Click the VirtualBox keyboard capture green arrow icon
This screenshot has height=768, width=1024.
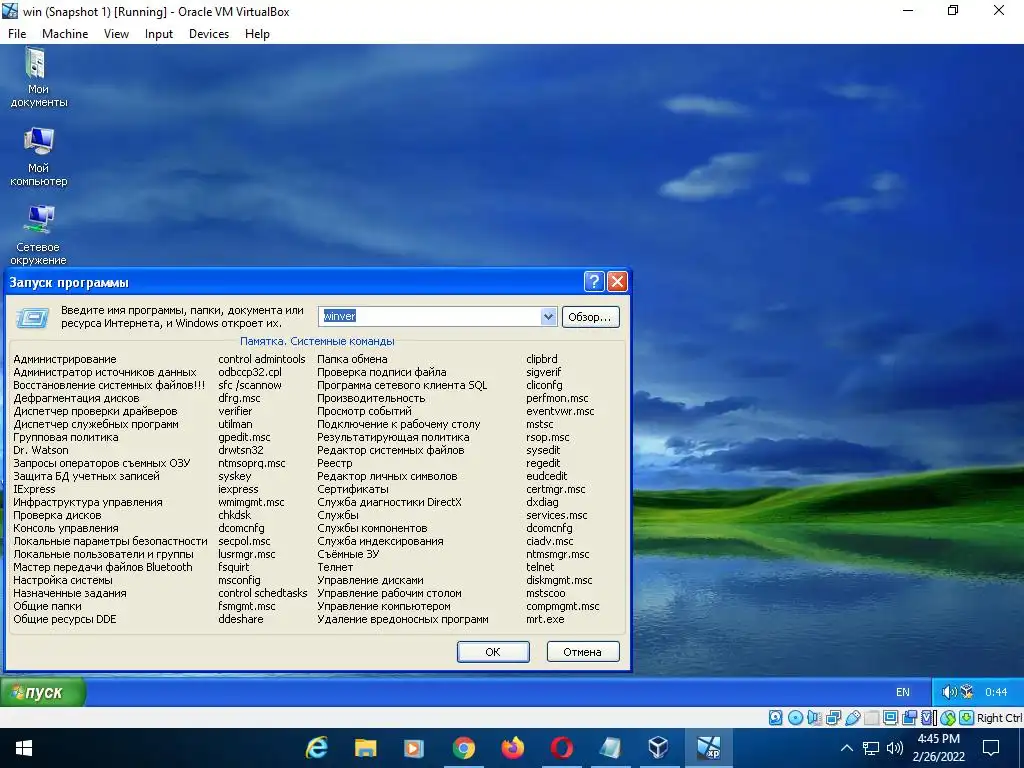pyautogui.click(x=967, y=718)
